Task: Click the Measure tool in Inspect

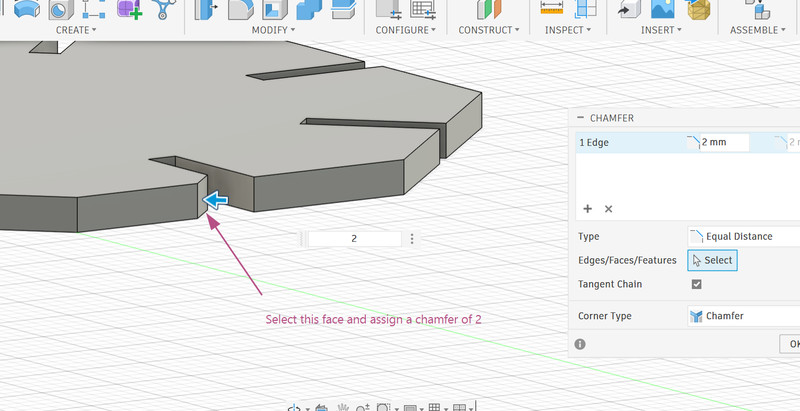Action: (x=552, y=9)
